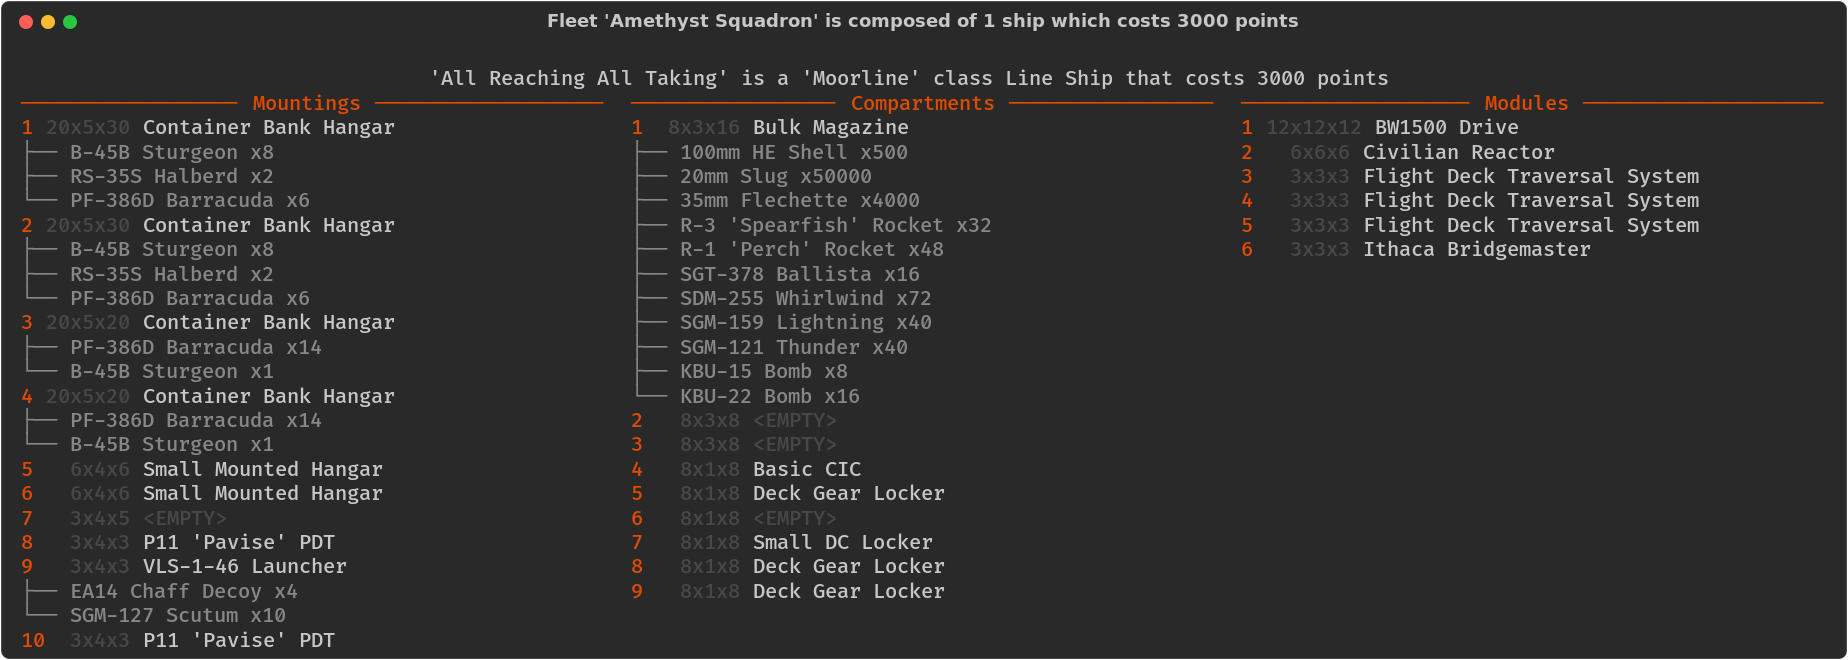Select the Mountings section header
Image resolution: width=1848 pixels, height=660 pixels.
(306, 103)
